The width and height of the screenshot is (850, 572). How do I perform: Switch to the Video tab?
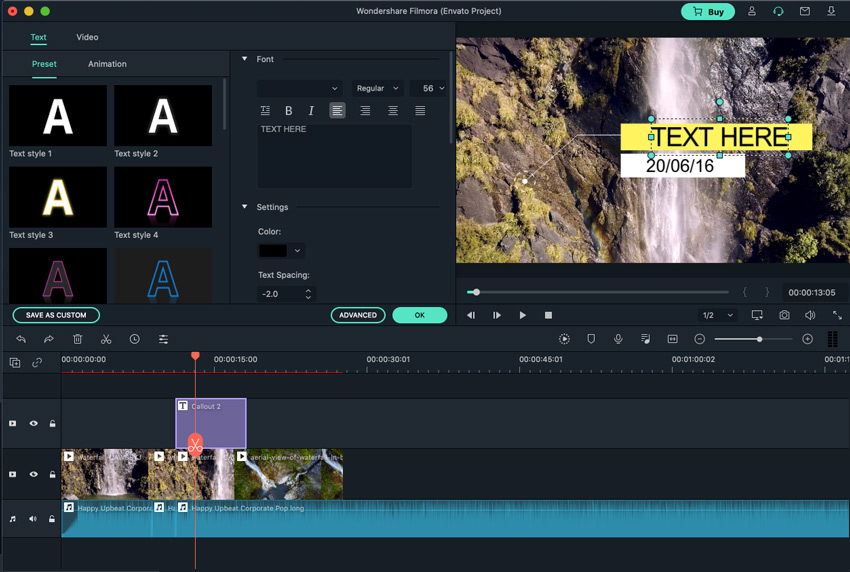pyautogui.click(x=87, y=37)
